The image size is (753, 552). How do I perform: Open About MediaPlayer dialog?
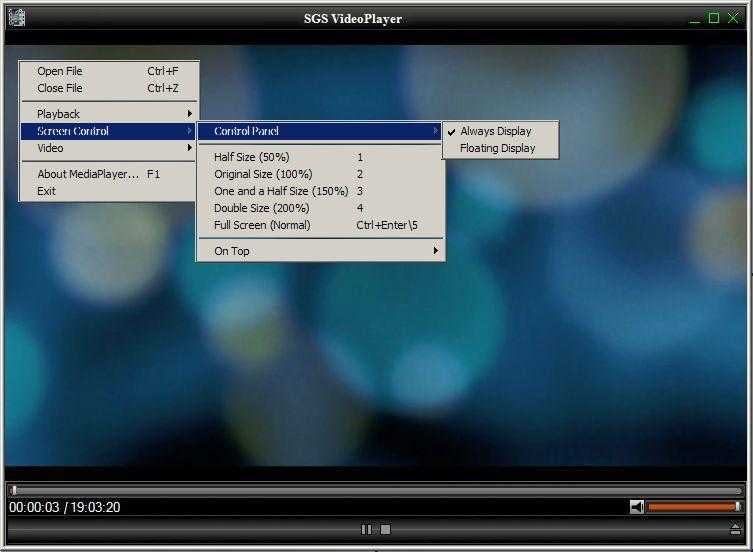109,174
